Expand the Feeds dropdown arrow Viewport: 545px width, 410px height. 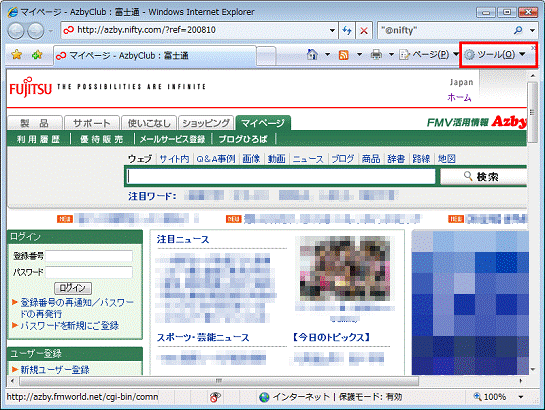click(x=359, y=55)
